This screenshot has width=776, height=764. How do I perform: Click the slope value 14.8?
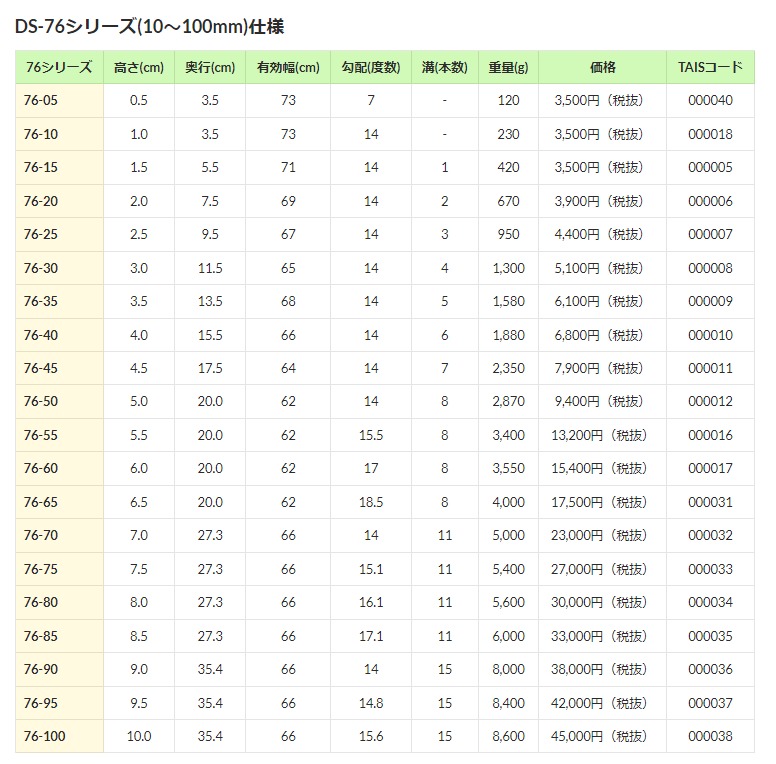tap(371, 703)
